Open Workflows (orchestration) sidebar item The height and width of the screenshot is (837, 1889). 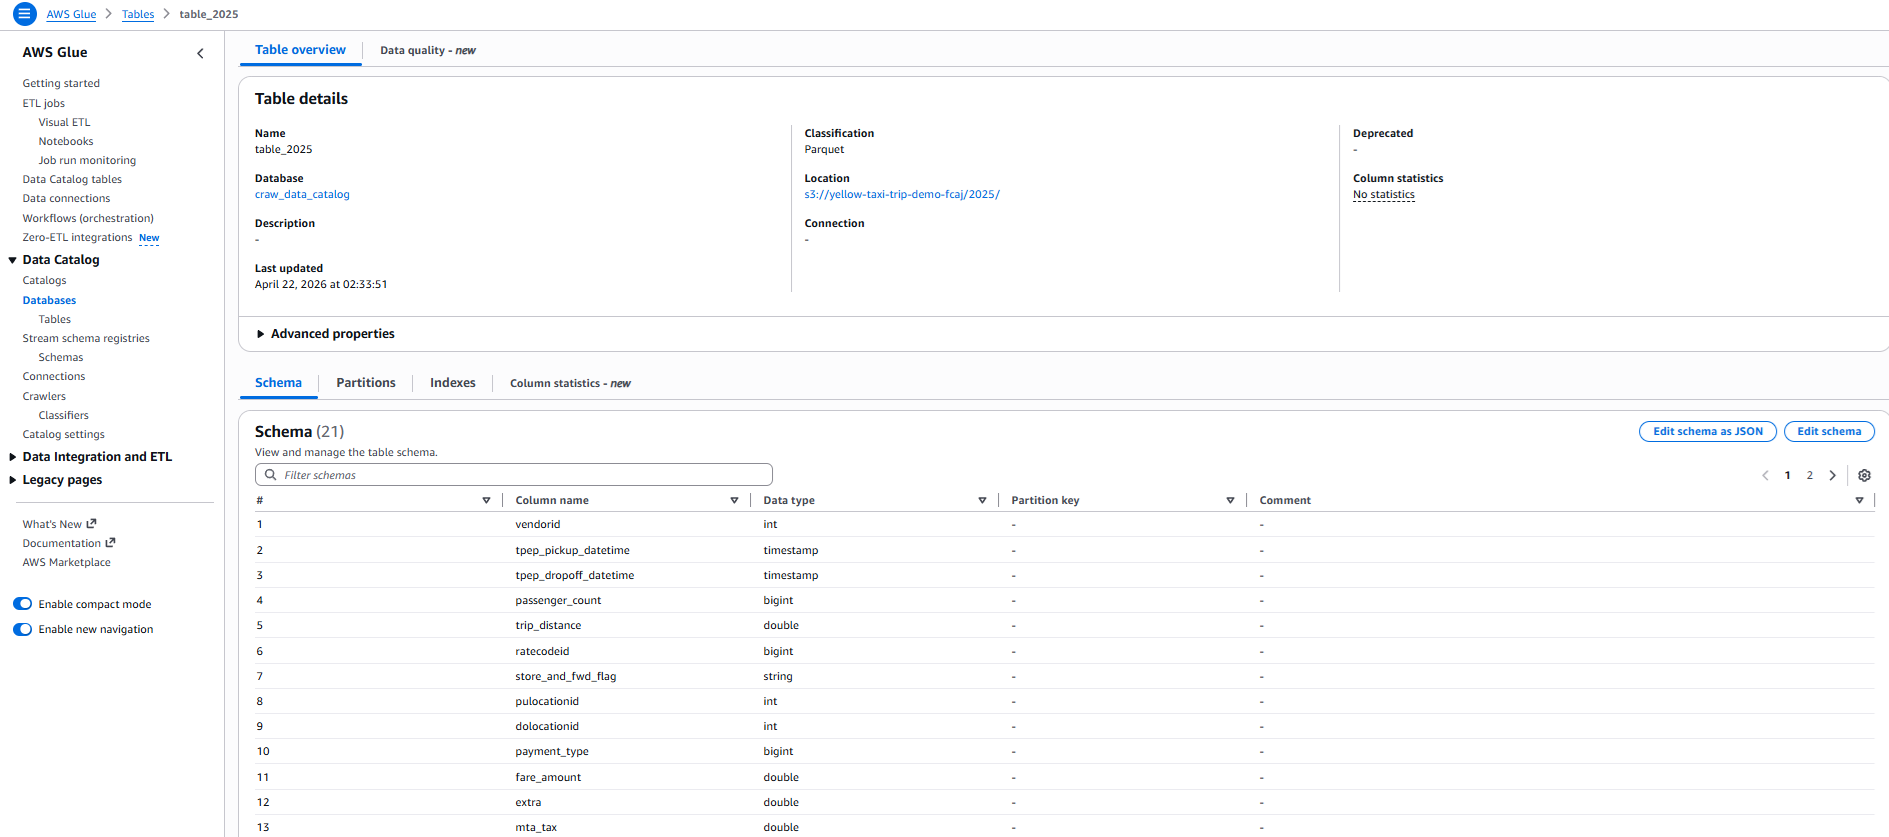click(x=88, y=218)
